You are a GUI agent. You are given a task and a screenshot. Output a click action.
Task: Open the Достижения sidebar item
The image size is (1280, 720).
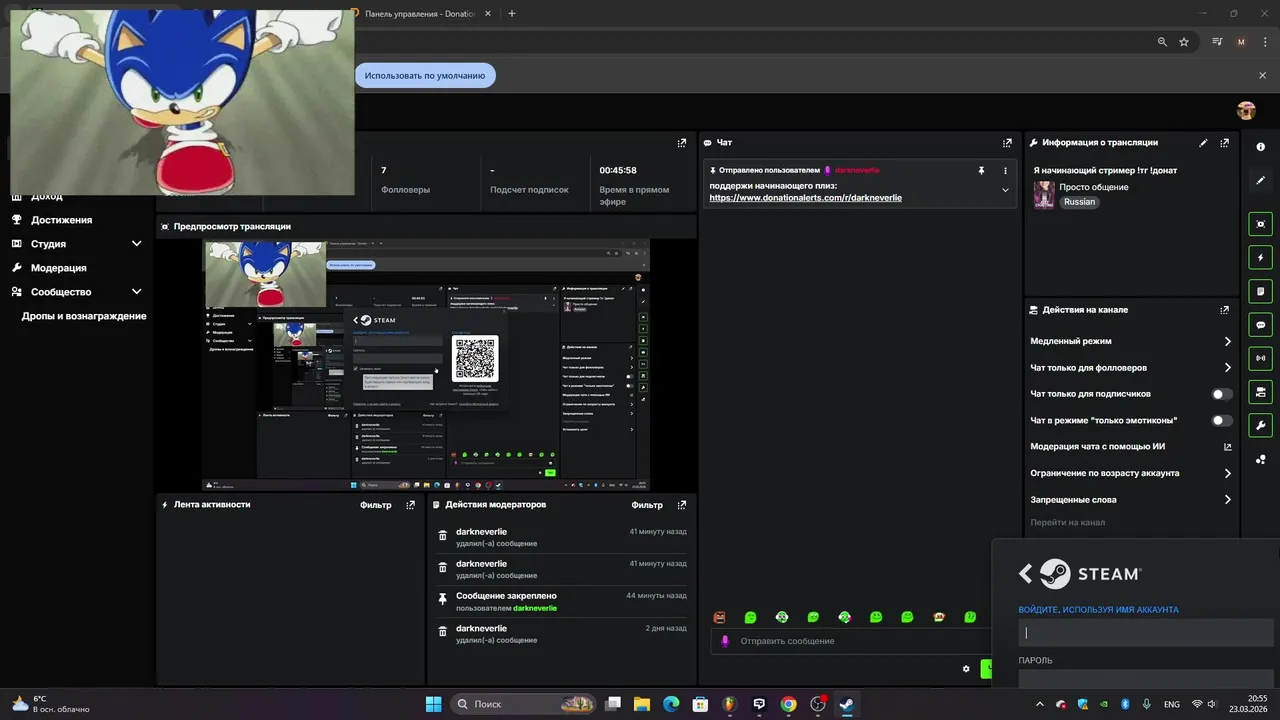pos(61,220)
